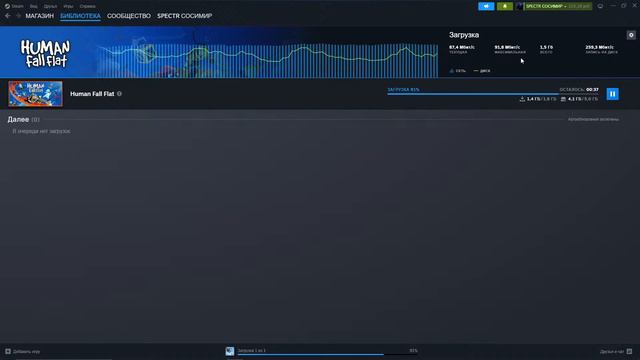
Task: Click the blue announcements megaphone button
Action: pos(486,6)
